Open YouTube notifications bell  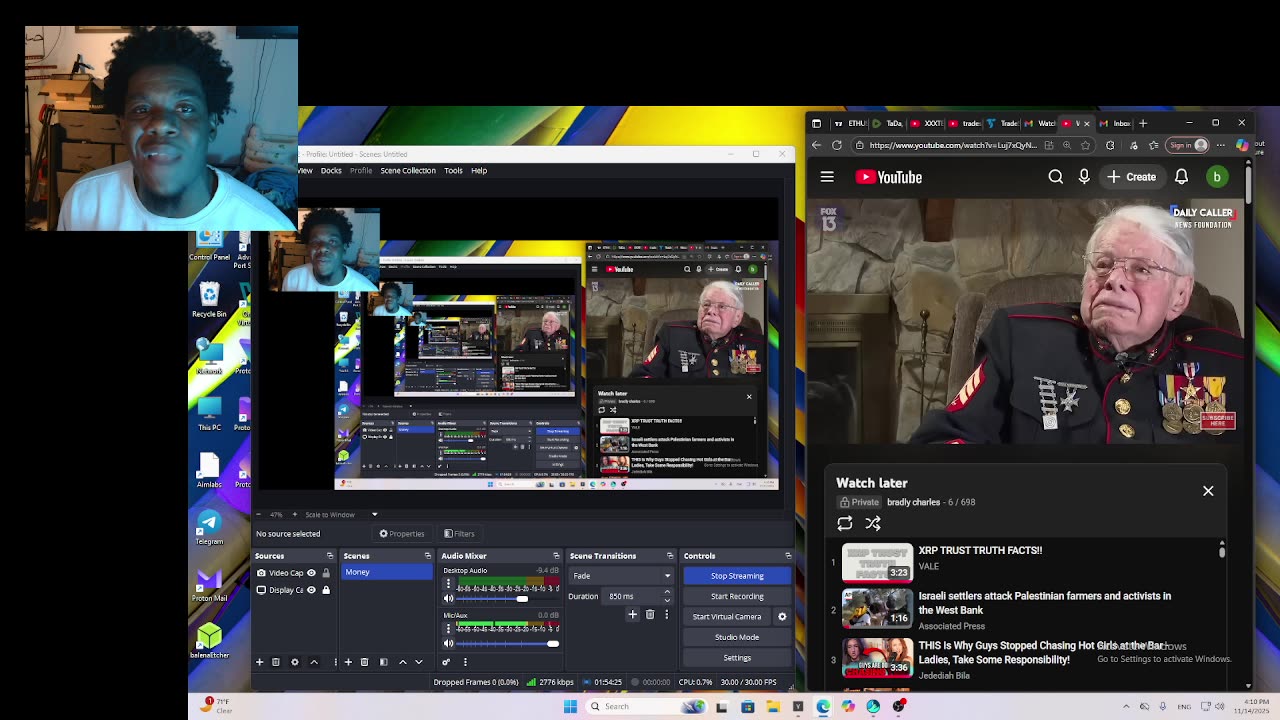1181,177
